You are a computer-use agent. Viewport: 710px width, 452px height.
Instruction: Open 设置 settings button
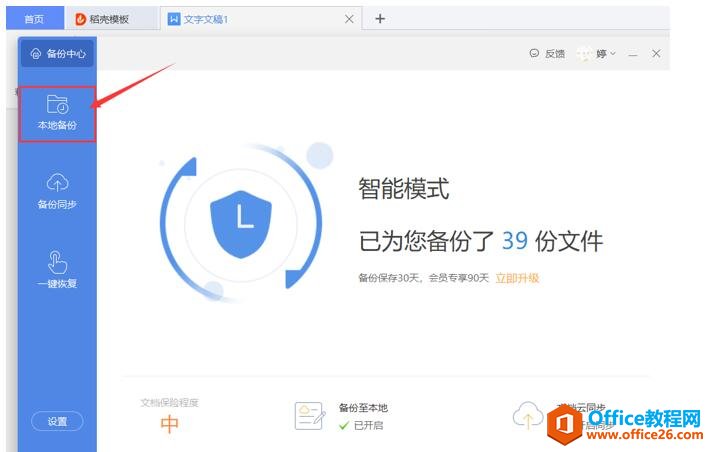pos(57,422)
